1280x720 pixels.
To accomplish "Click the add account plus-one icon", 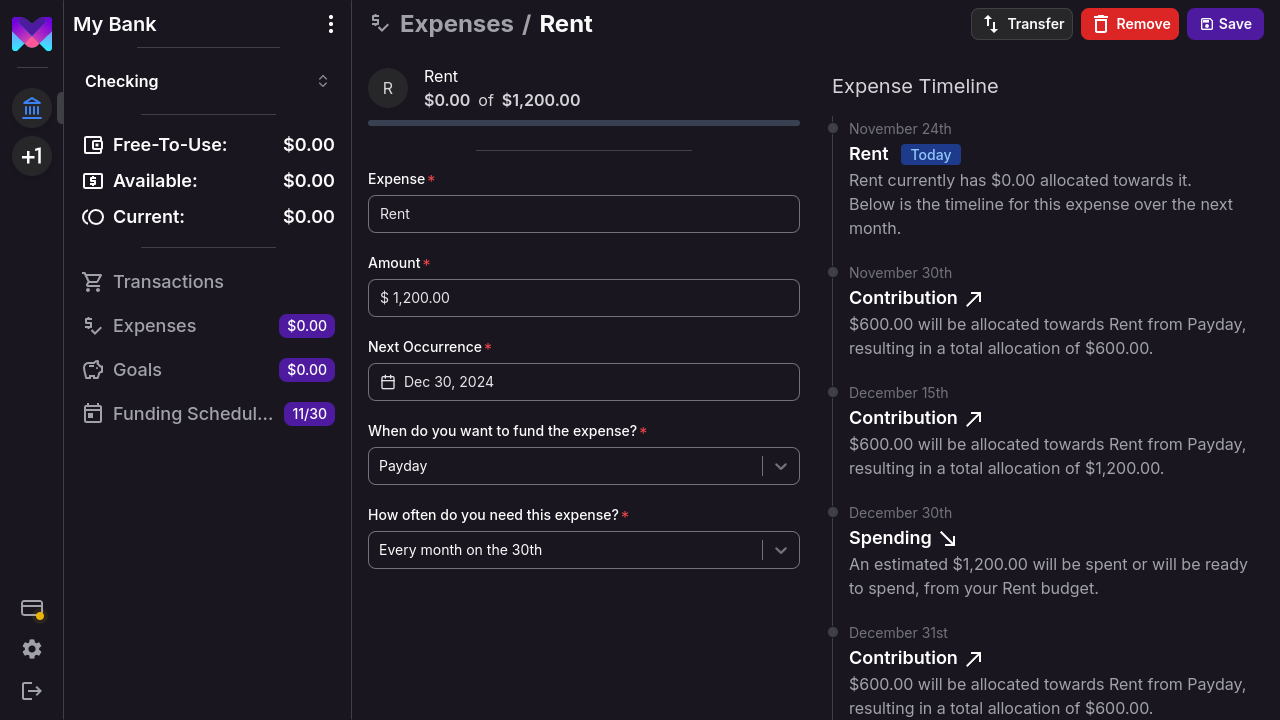I will [x=32, y=156].
